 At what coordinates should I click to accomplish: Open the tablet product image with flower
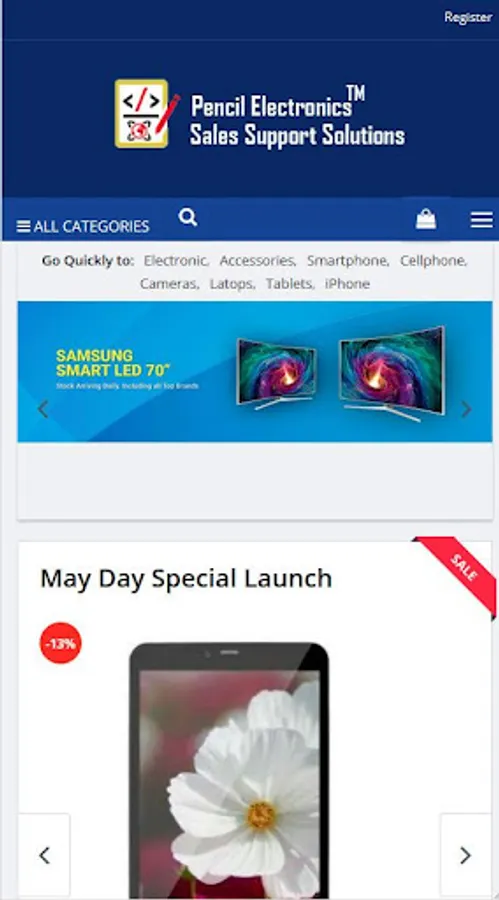(x=229, y=769)
